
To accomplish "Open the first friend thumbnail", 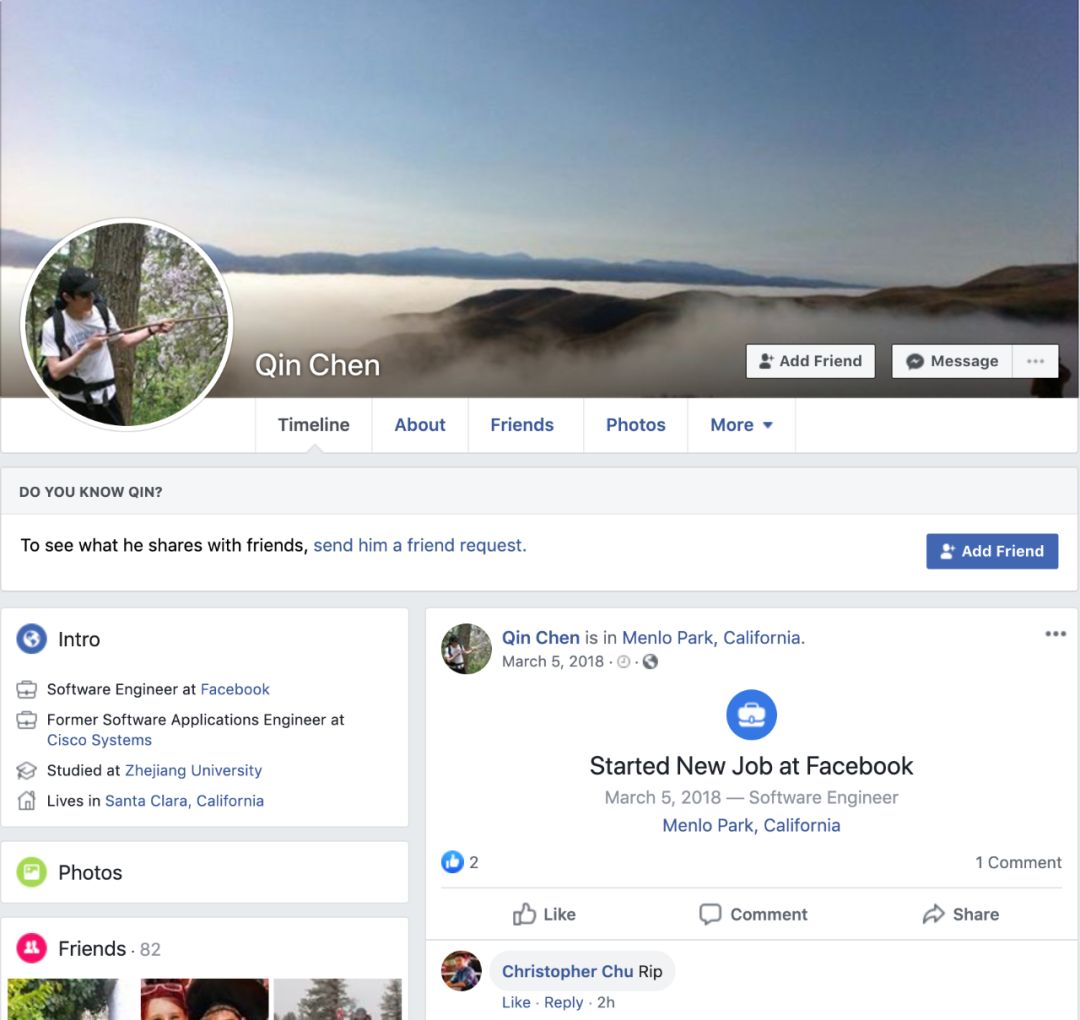I will [72, 999].
